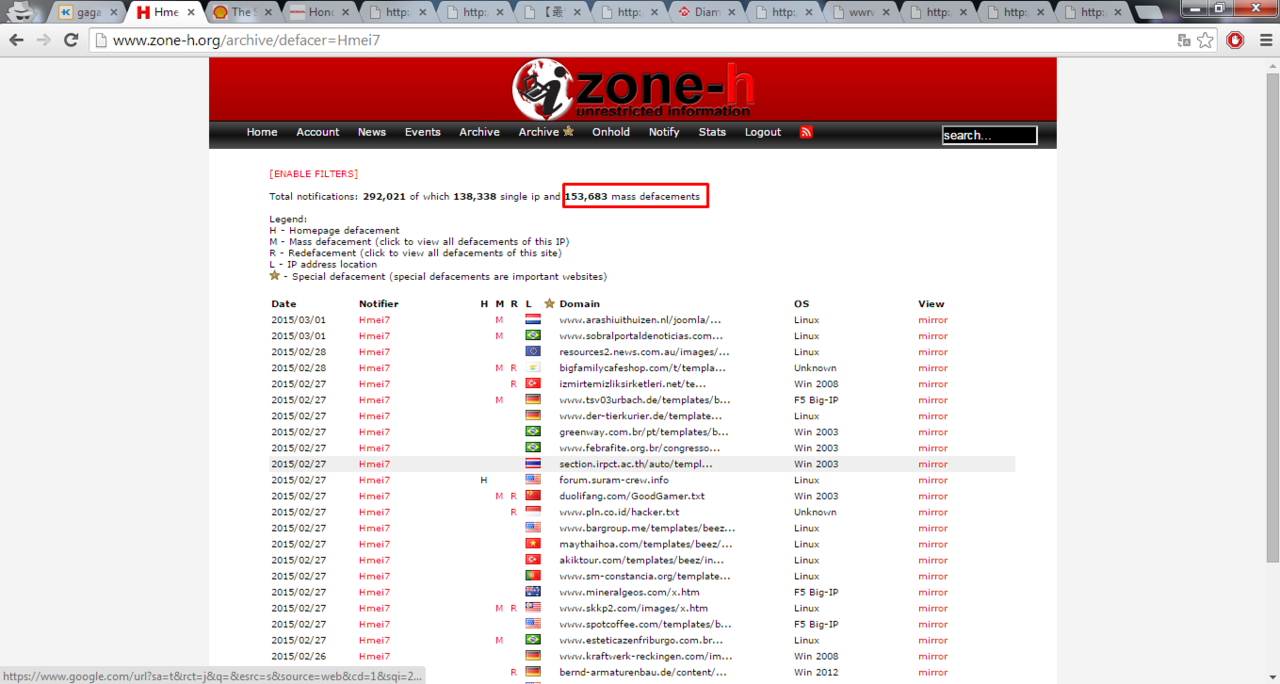Click Brazil flag for greenway.com.br row
Screen dimensions: 1280x684
(x=533, y=432)
